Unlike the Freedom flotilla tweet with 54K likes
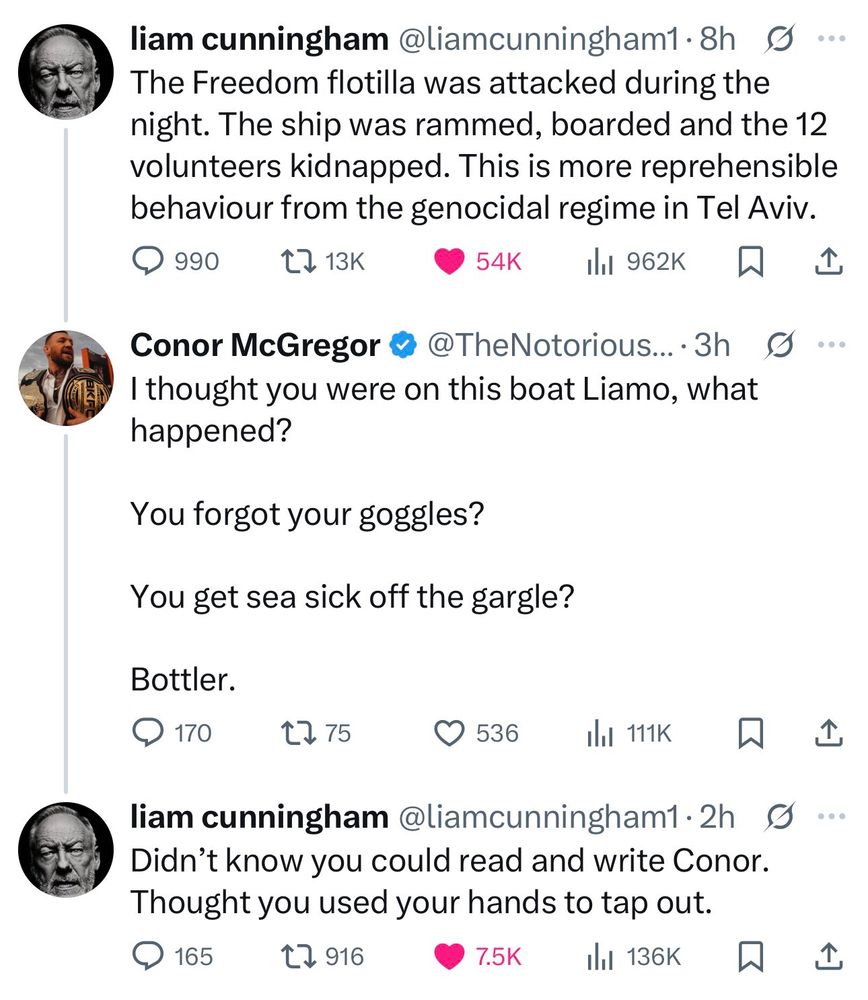The height and width of the screenshot is (1000, 868). (451, 261)
